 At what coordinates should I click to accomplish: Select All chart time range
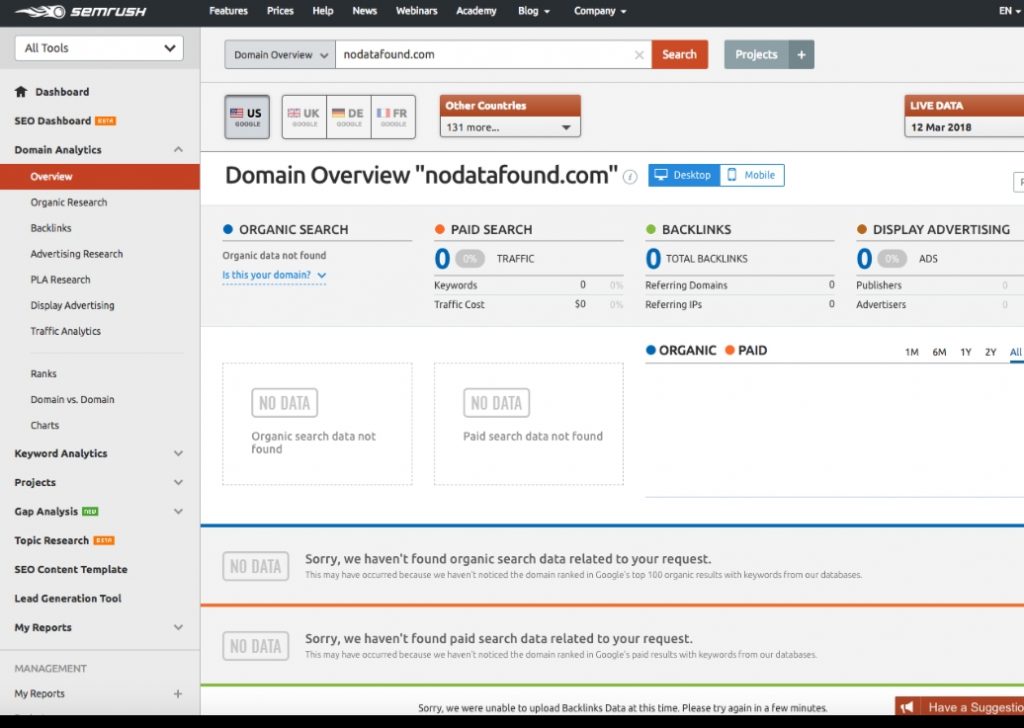1016,353
